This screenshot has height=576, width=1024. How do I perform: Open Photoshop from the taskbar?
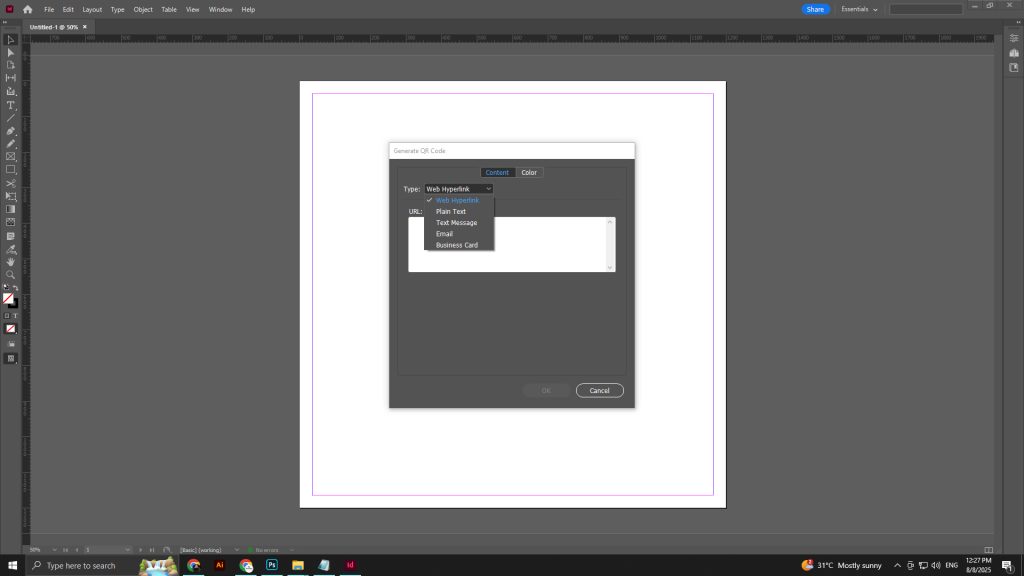[272, 565]
